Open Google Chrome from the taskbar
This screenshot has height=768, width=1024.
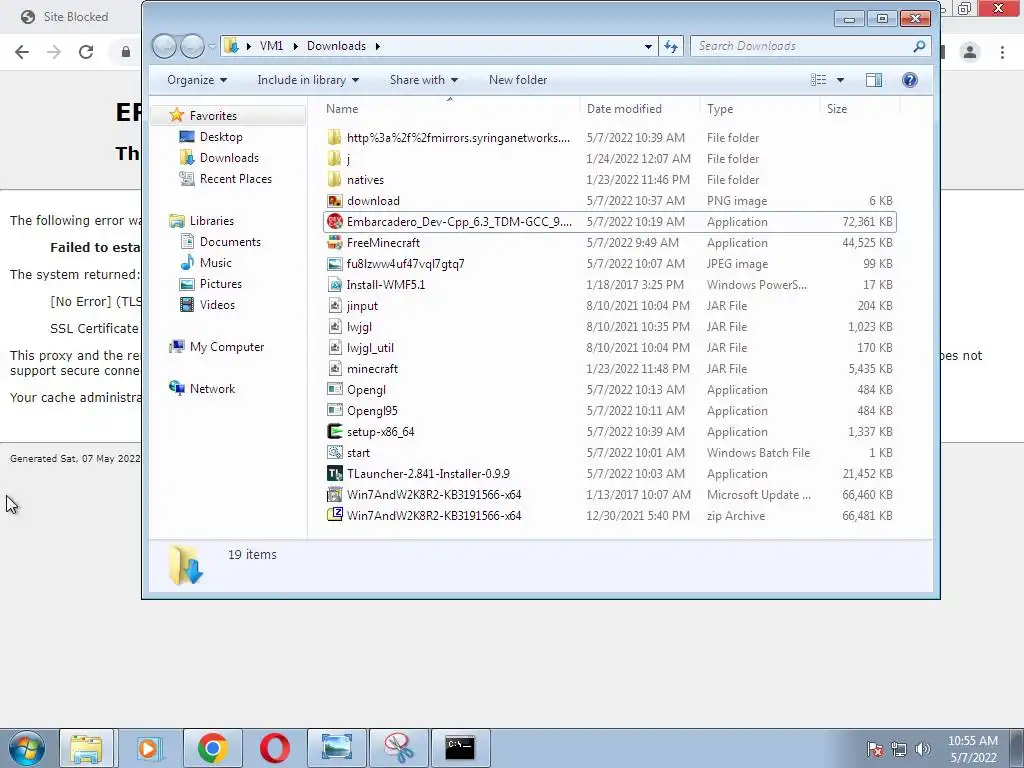point(212,748)
